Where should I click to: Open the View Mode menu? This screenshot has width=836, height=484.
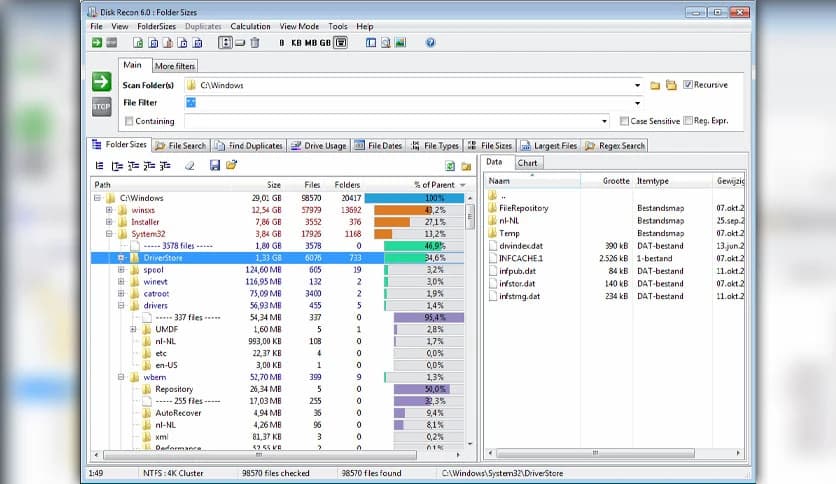pyautogui.click(x=299, y=26)
